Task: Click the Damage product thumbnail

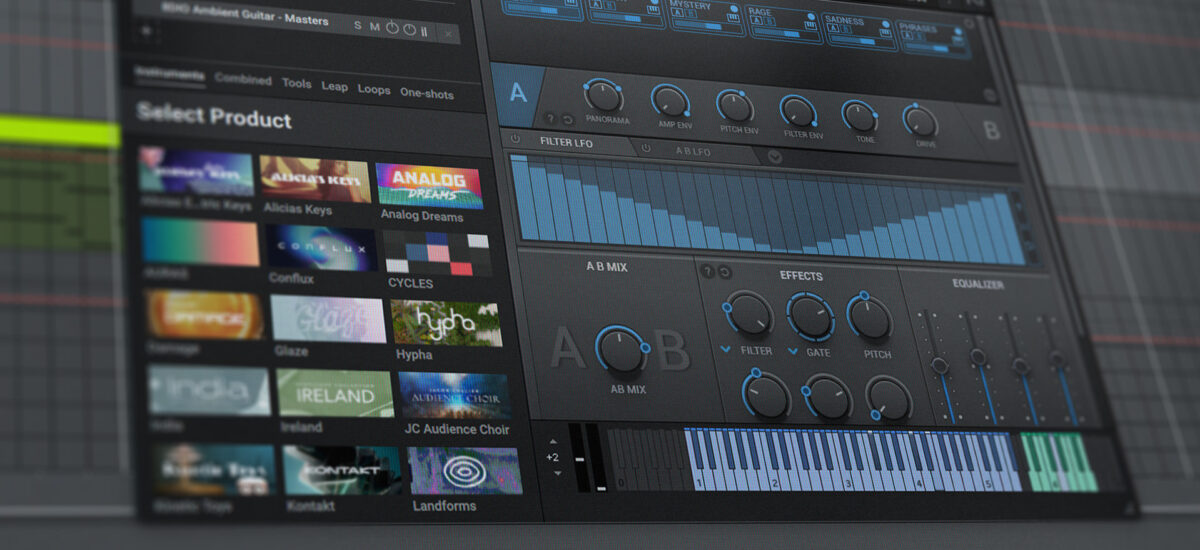Action: 204,315
